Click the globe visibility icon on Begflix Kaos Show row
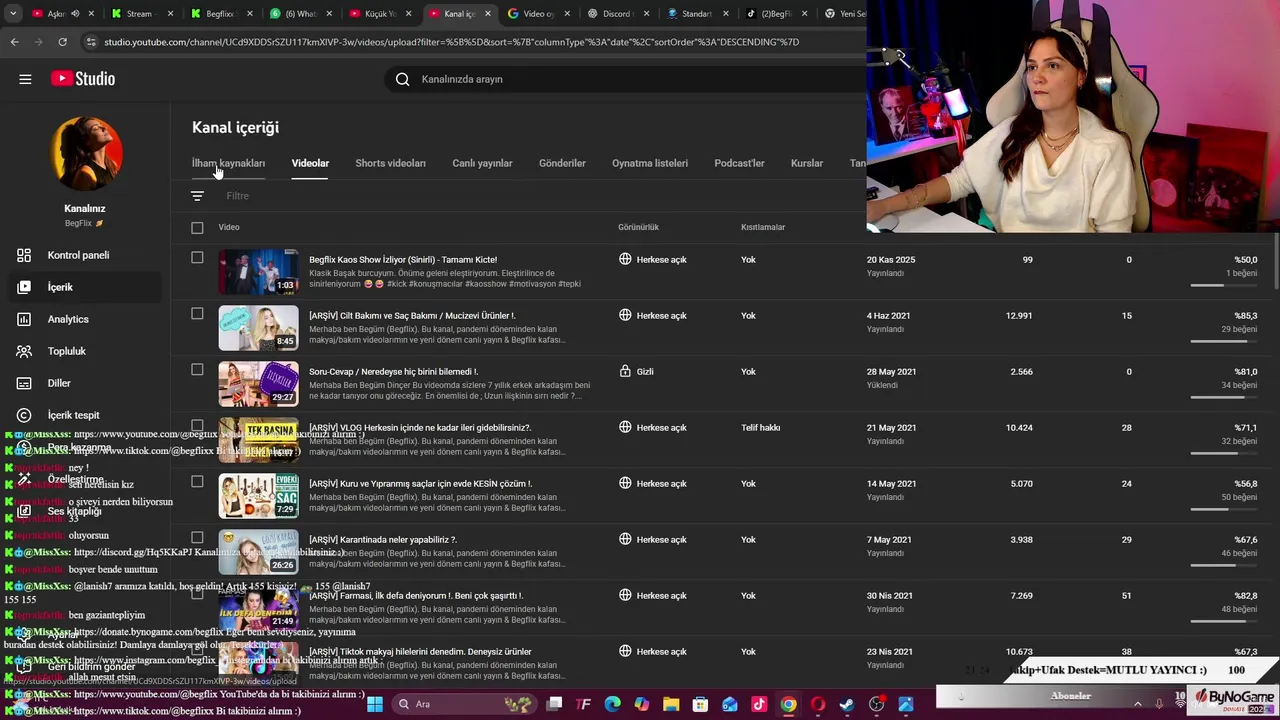The height and width of the screenshot is (720, 1280). tap(625, 259)
